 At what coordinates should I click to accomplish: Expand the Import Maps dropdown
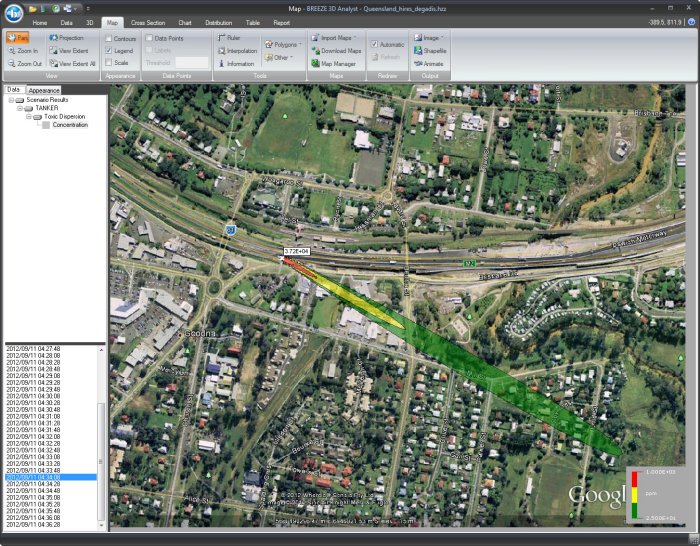[334, 37]
